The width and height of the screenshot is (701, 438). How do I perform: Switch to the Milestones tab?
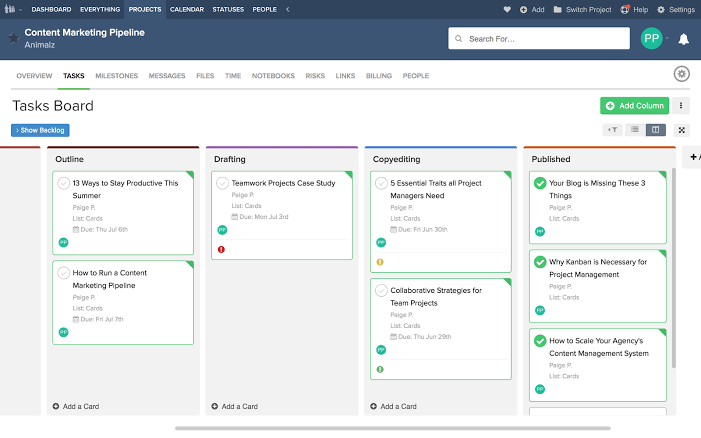117,76
